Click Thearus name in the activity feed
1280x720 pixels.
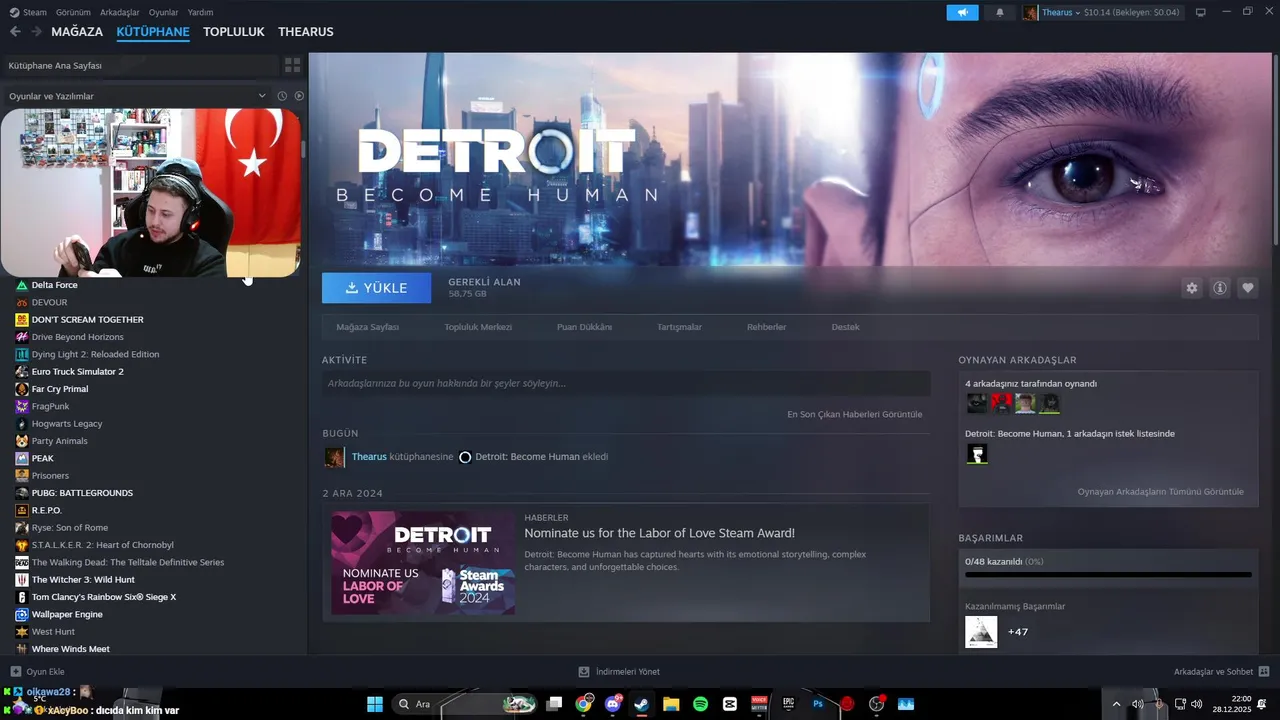click(x=369, y=457)
